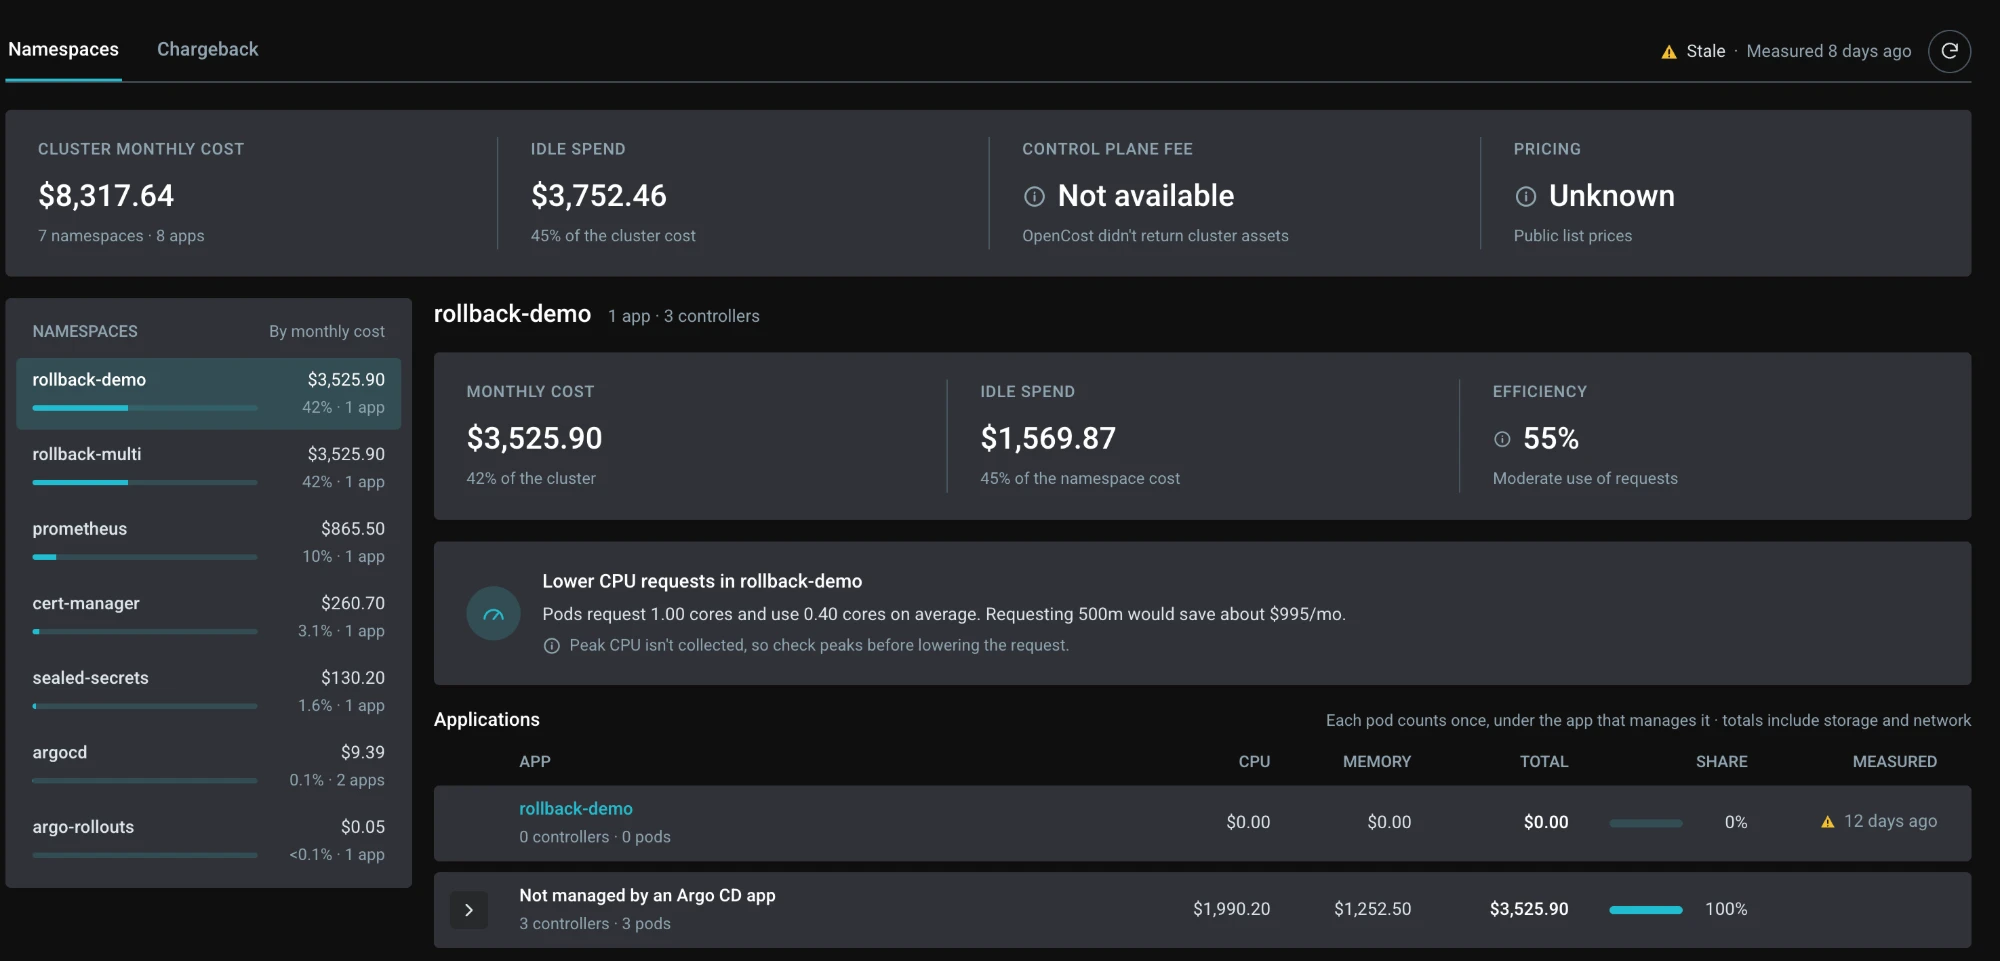The height and width of the screenshot is (961, 2000).
Task: Click the 12 days ago measured value
Action: coord(1890,821)
